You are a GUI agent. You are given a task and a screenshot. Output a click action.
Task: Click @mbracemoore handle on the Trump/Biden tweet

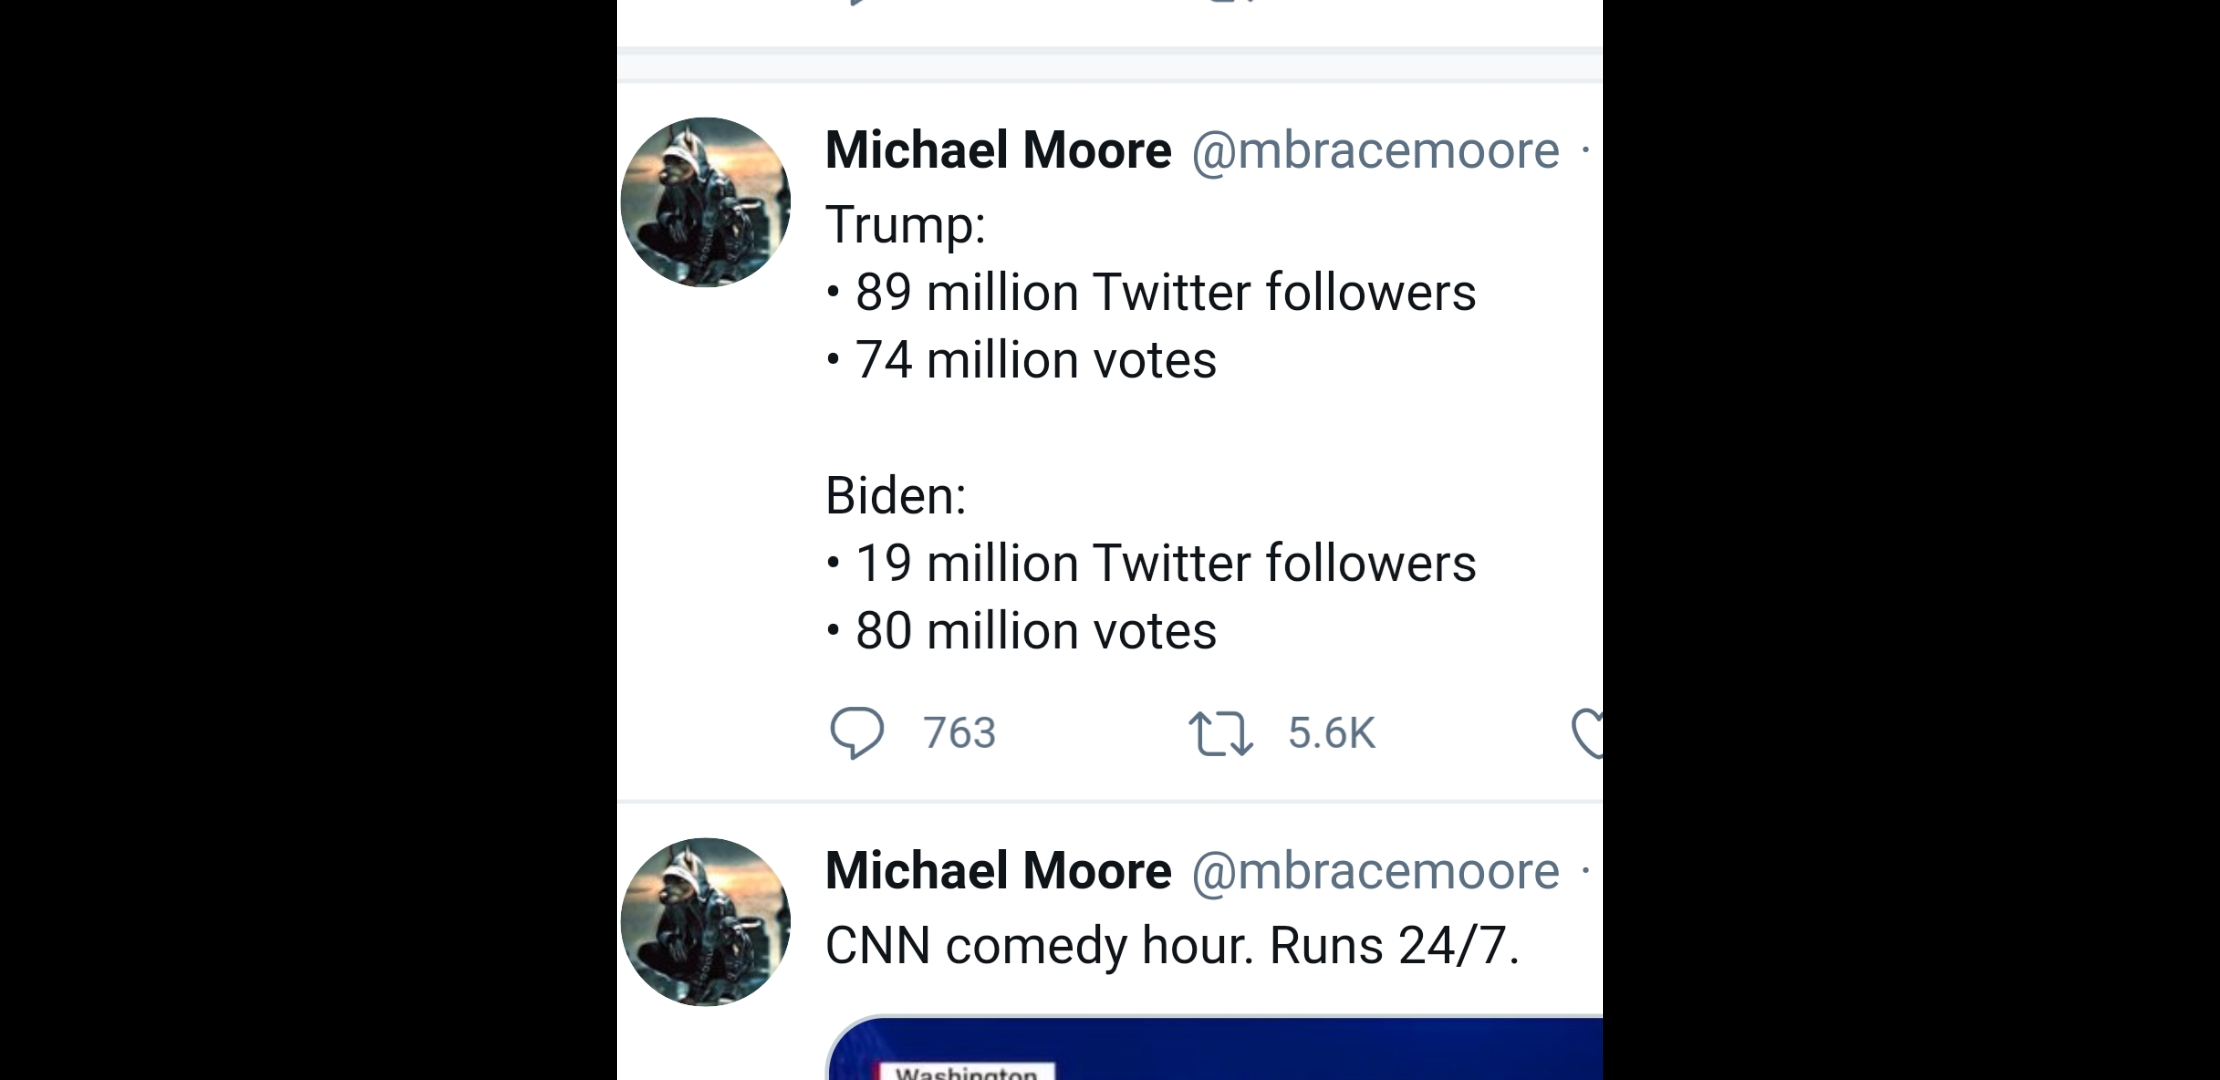[x=1375, y=151]
